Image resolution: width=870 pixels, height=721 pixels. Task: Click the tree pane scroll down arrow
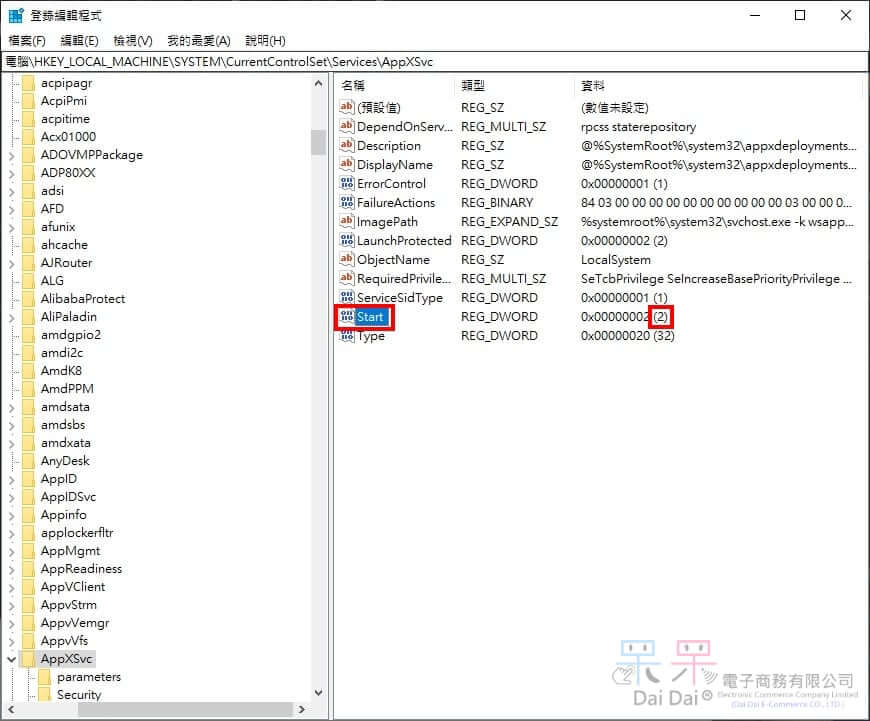click(x=318, y=692)
